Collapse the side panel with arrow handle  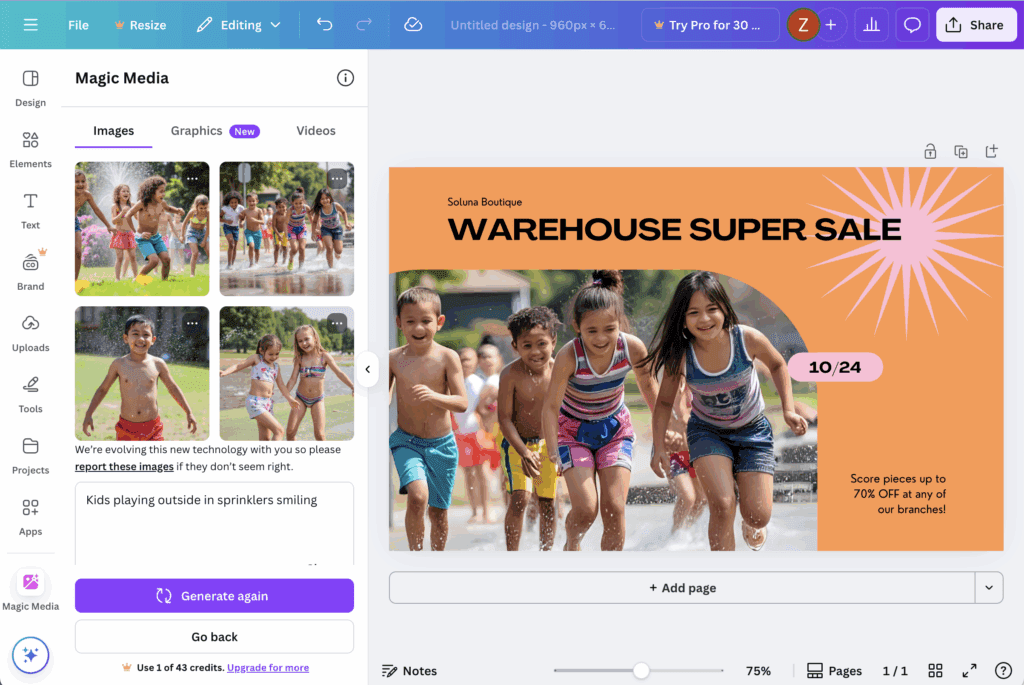coord(367,369)
